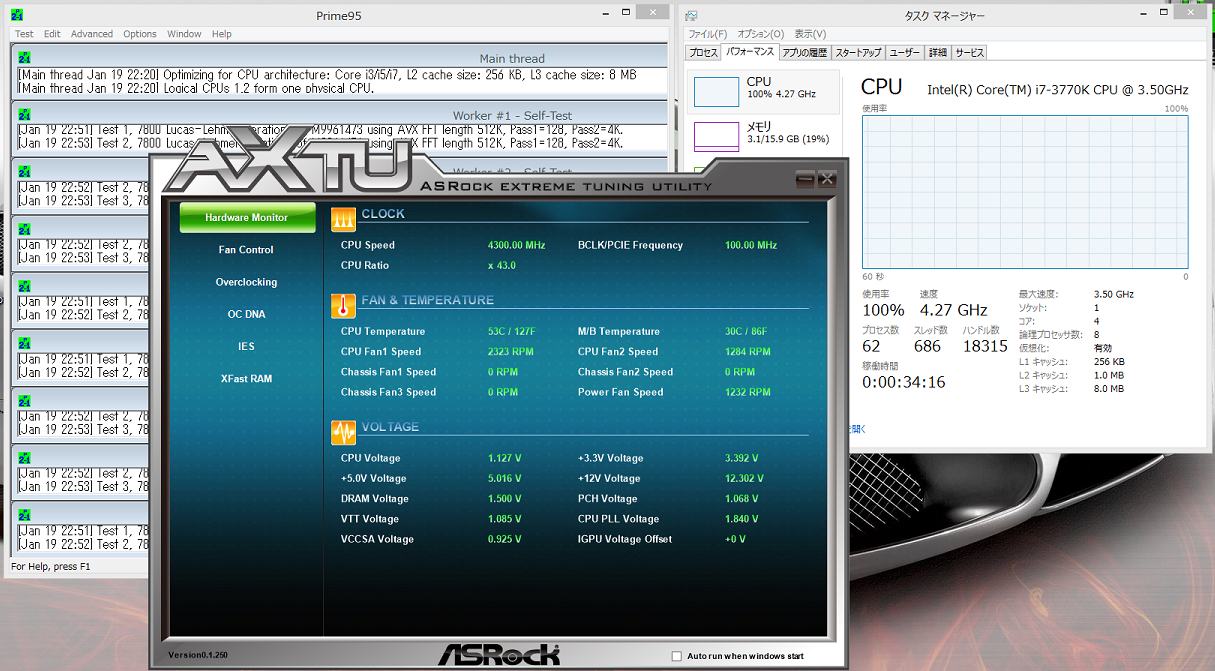Screen dimensions: 1215x671
Task: Switch to the 詳細 tab
Action: point(938,52)
